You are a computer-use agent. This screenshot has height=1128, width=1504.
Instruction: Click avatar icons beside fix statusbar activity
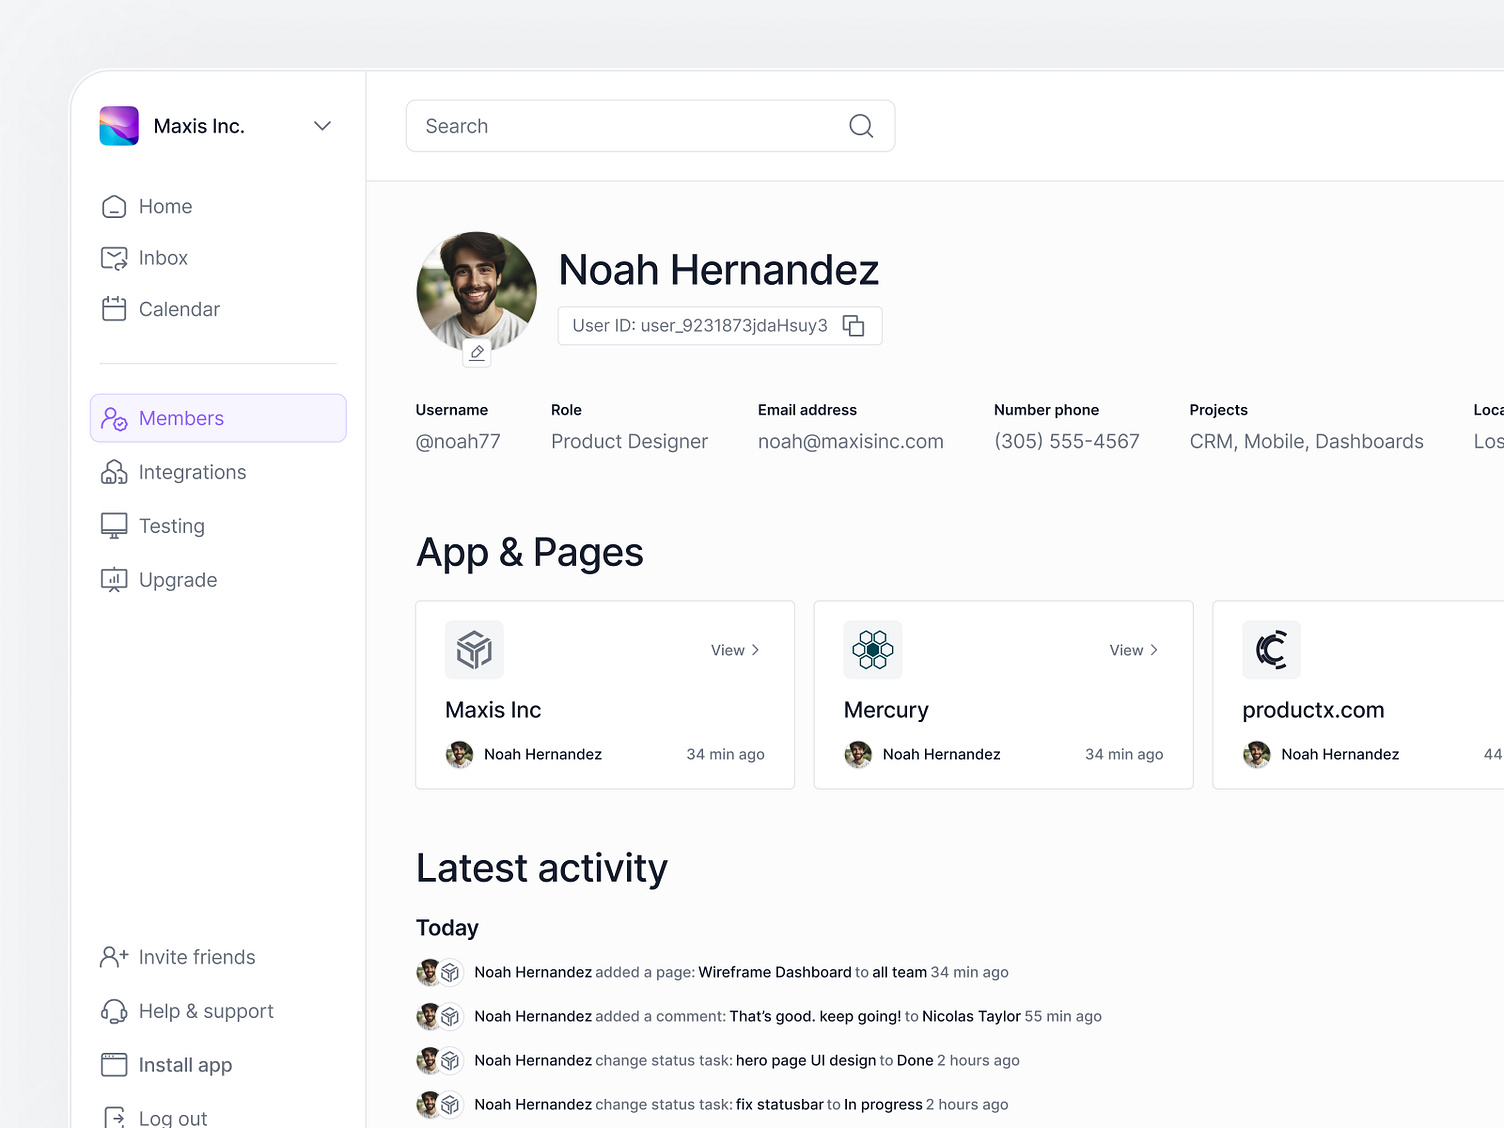click(439, 1104)
